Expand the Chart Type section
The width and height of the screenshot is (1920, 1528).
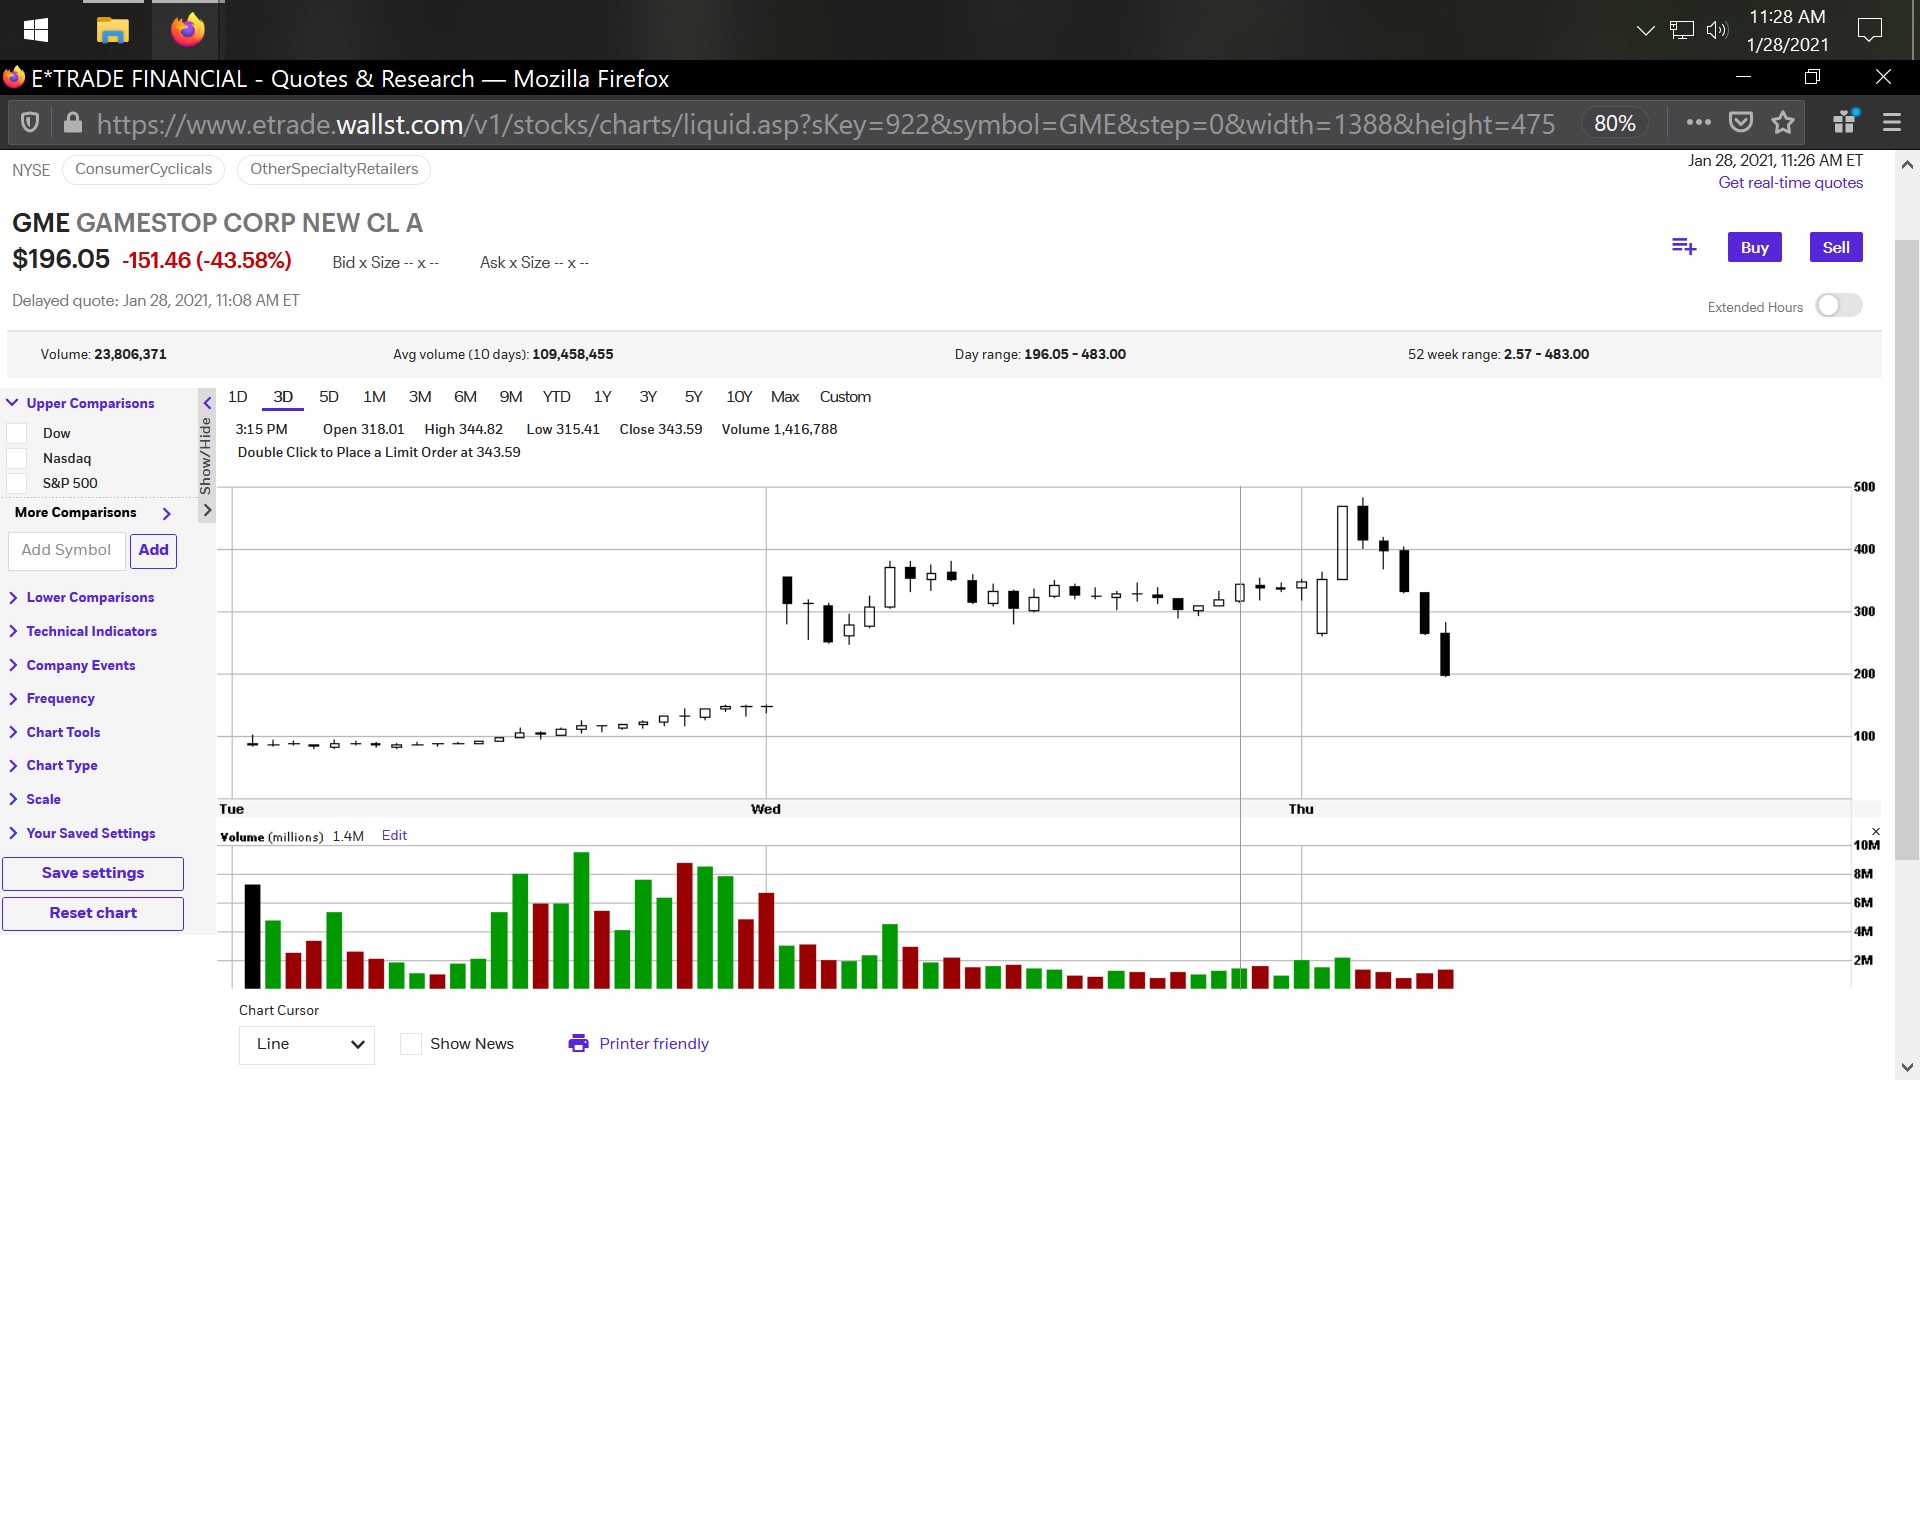62,765
